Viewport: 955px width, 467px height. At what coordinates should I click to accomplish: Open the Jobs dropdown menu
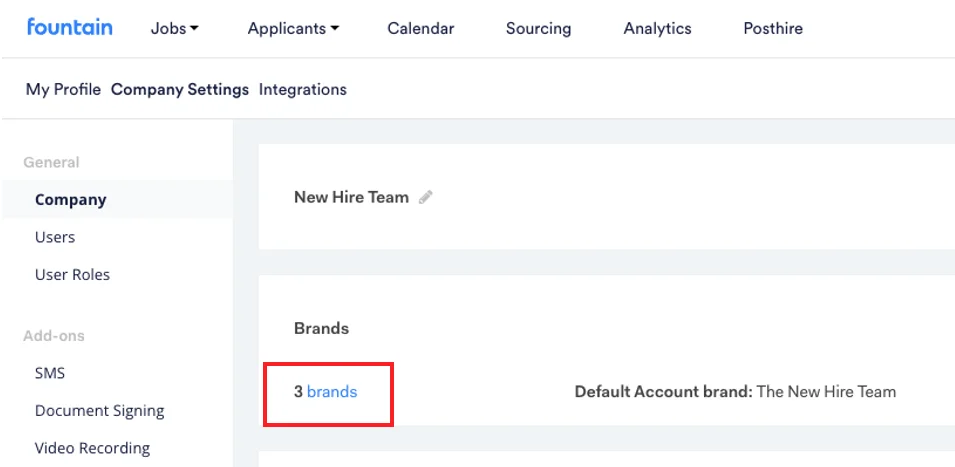pyautogui.click(x=175, y=29)
